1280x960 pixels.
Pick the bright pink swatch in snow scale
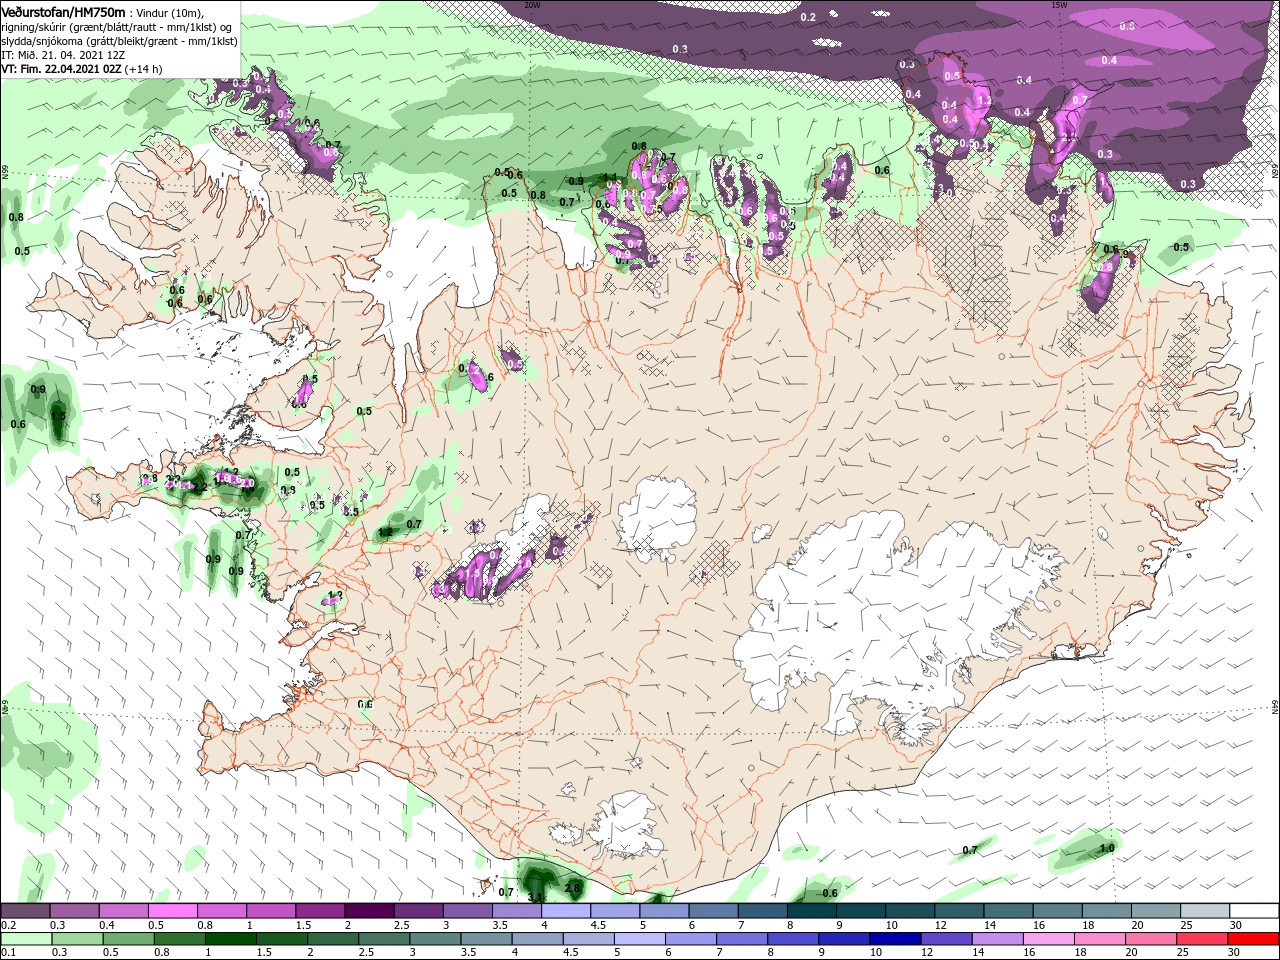coord(172,911)
